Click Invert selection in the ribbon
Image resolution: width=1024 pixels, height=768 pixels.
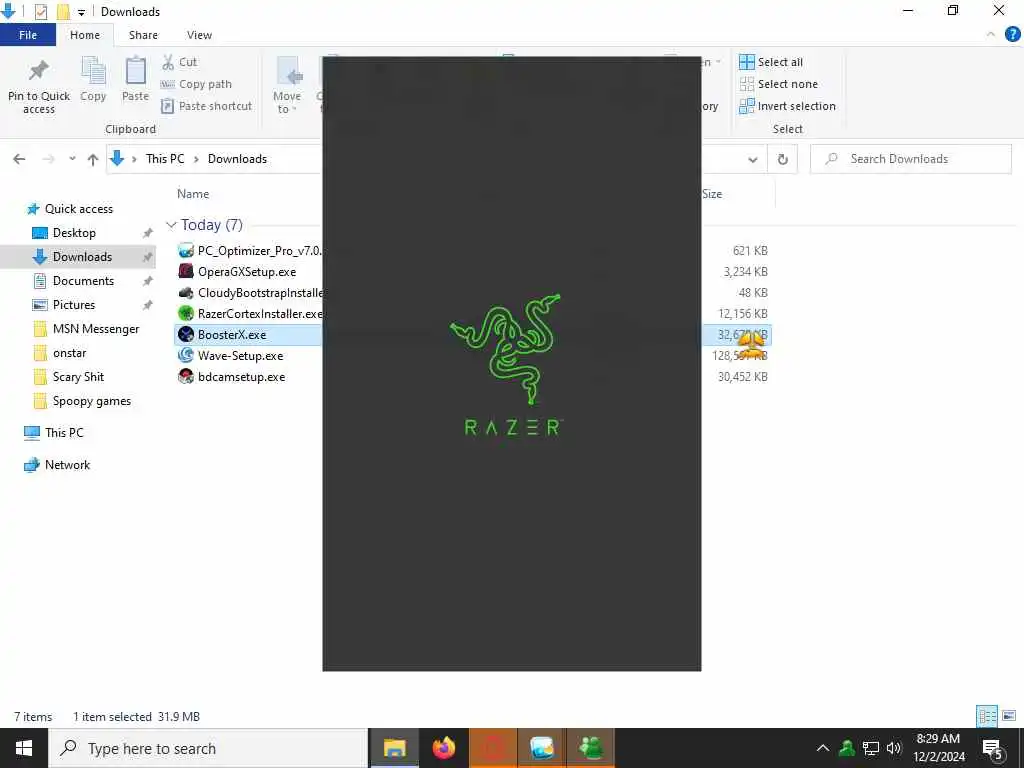tap(788, 106)
